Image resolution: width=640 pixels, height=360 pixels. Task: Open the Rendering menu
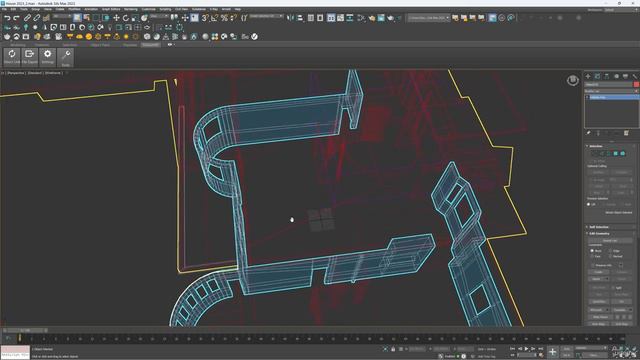[x=131, y=9]
